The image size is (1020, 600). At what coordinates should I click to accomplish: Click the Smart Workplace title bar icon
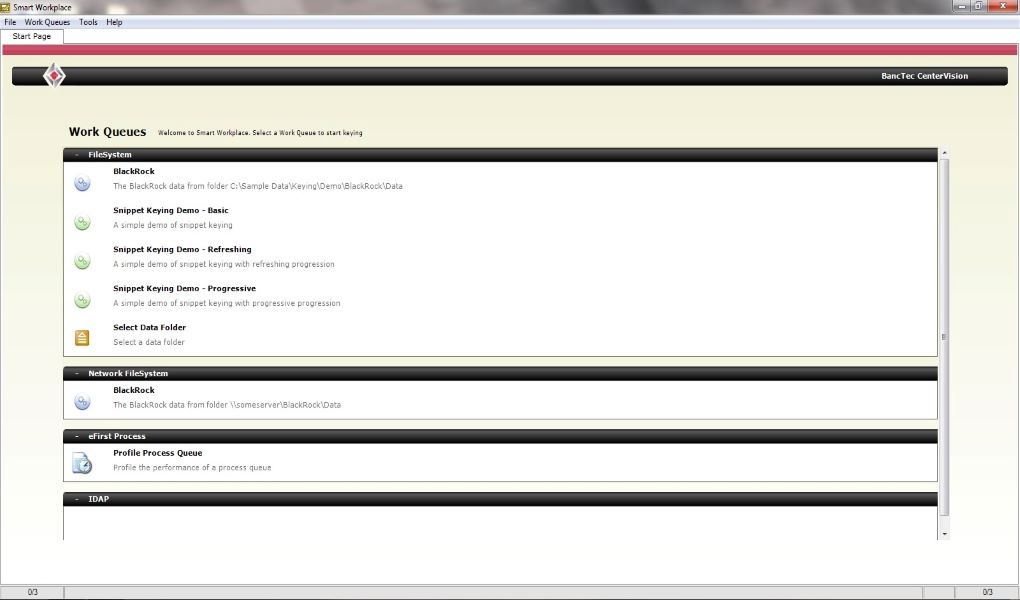click(x=5, y=7)
